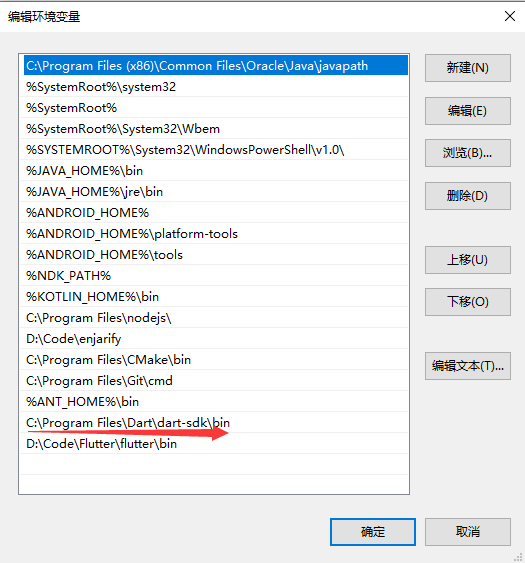This screenshot has width=525, height=563.
Task: Select the Oracle Java javapath entry
Action: point(215,65)
